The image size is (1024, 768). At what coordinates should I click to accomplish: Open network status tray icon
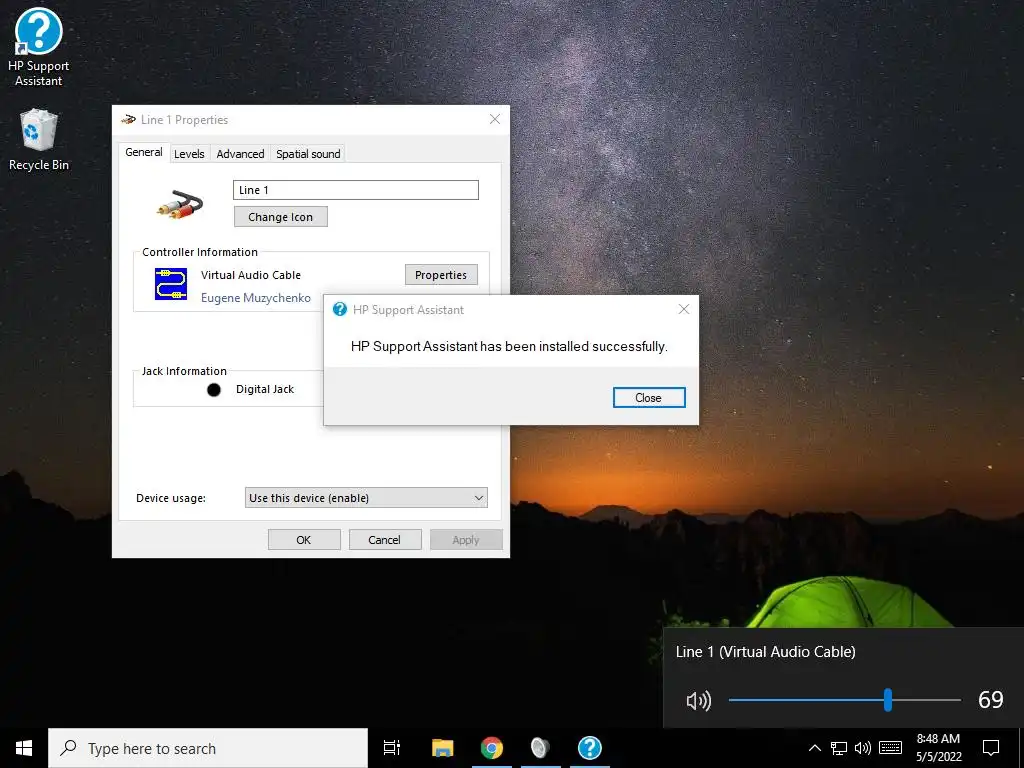coord(839,748)
